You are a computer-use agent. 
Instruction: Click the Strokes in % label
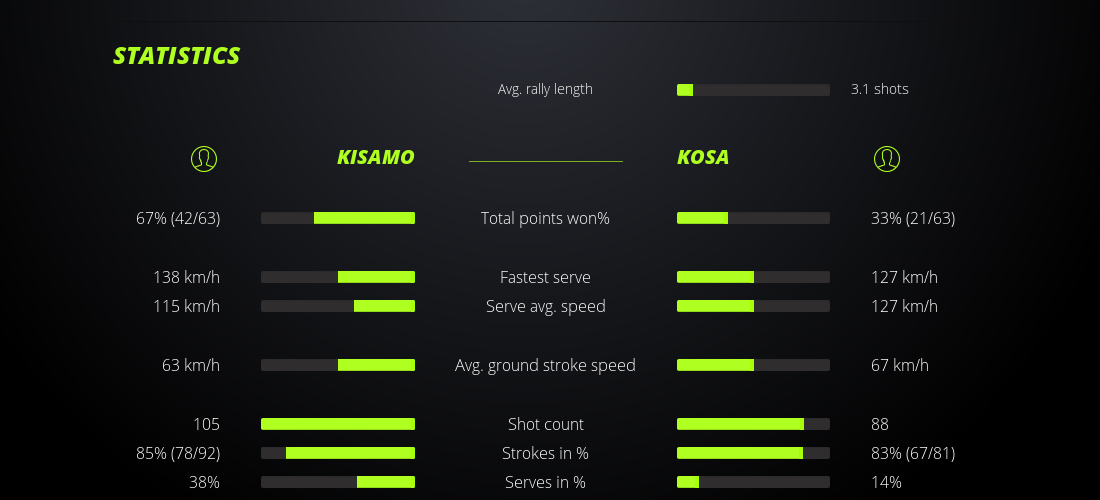click(545, 453)
